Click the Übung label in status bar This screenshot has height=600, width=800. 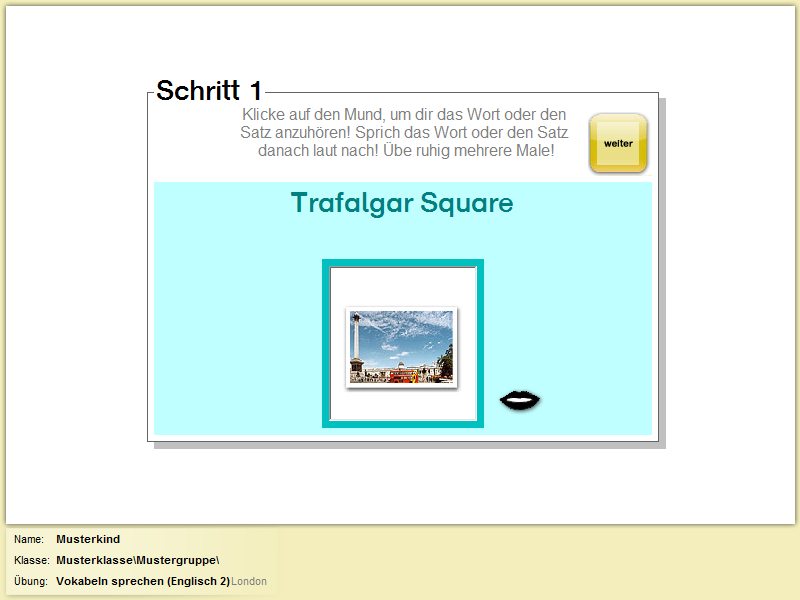[32, 581]
